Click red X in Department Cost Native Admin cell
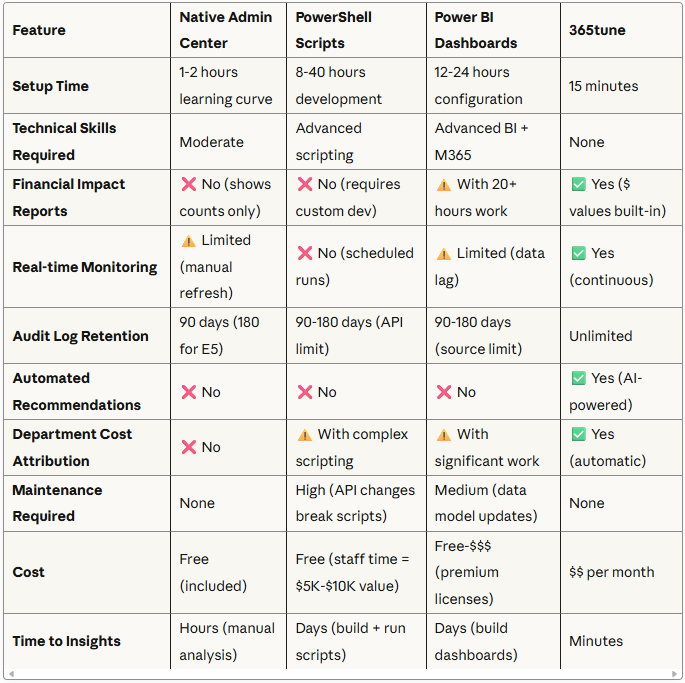685x683 pixels. coord(188,448)
